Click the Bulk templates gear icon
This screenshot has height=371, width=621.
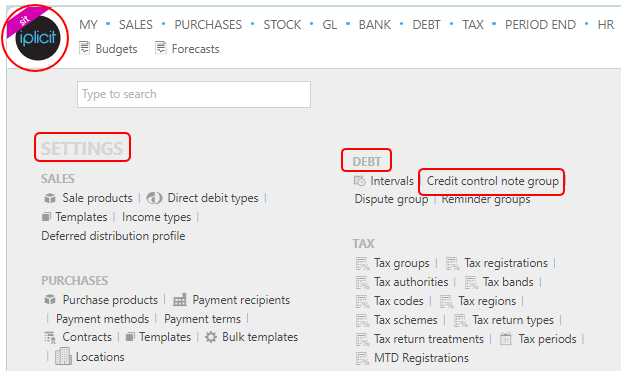211,337
